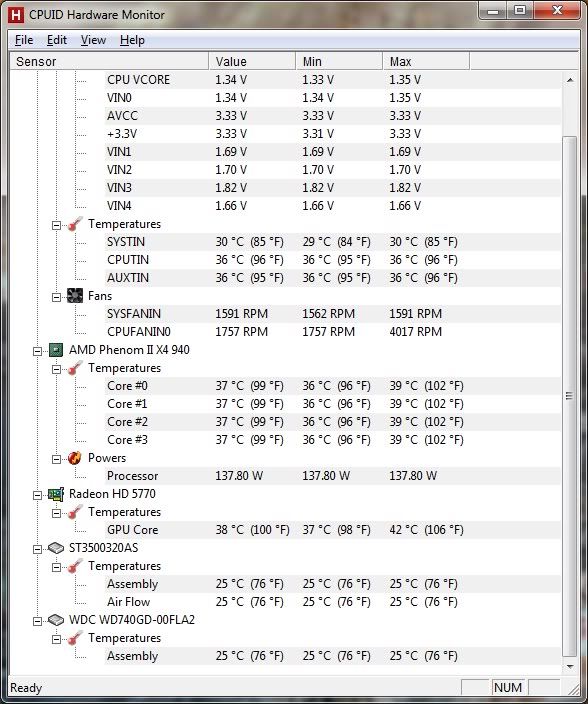Click the hard drive icon for WDC WD740GD-00FLA2
Image resolution: width=588 pixels, height=704 pixels.
pos(56,620)
